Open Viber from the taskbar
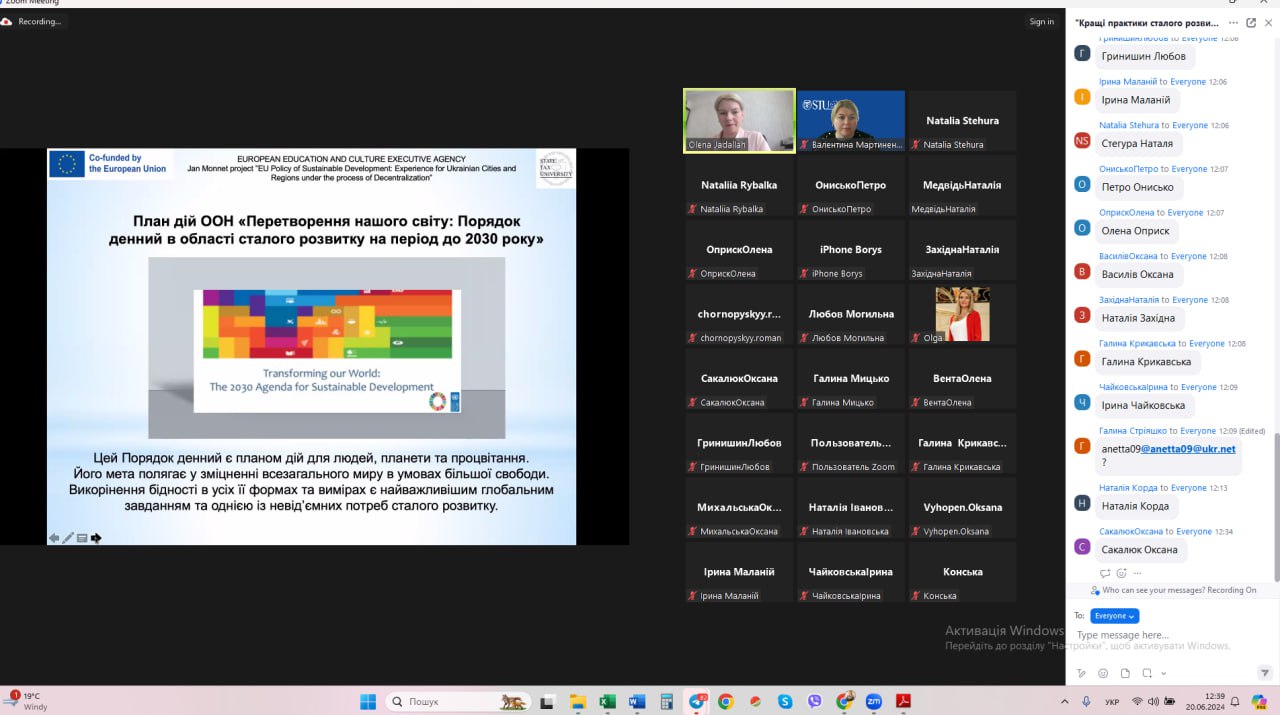This screenshot has height=715, width=1280. pyautogui.click(x=814, y=701)
